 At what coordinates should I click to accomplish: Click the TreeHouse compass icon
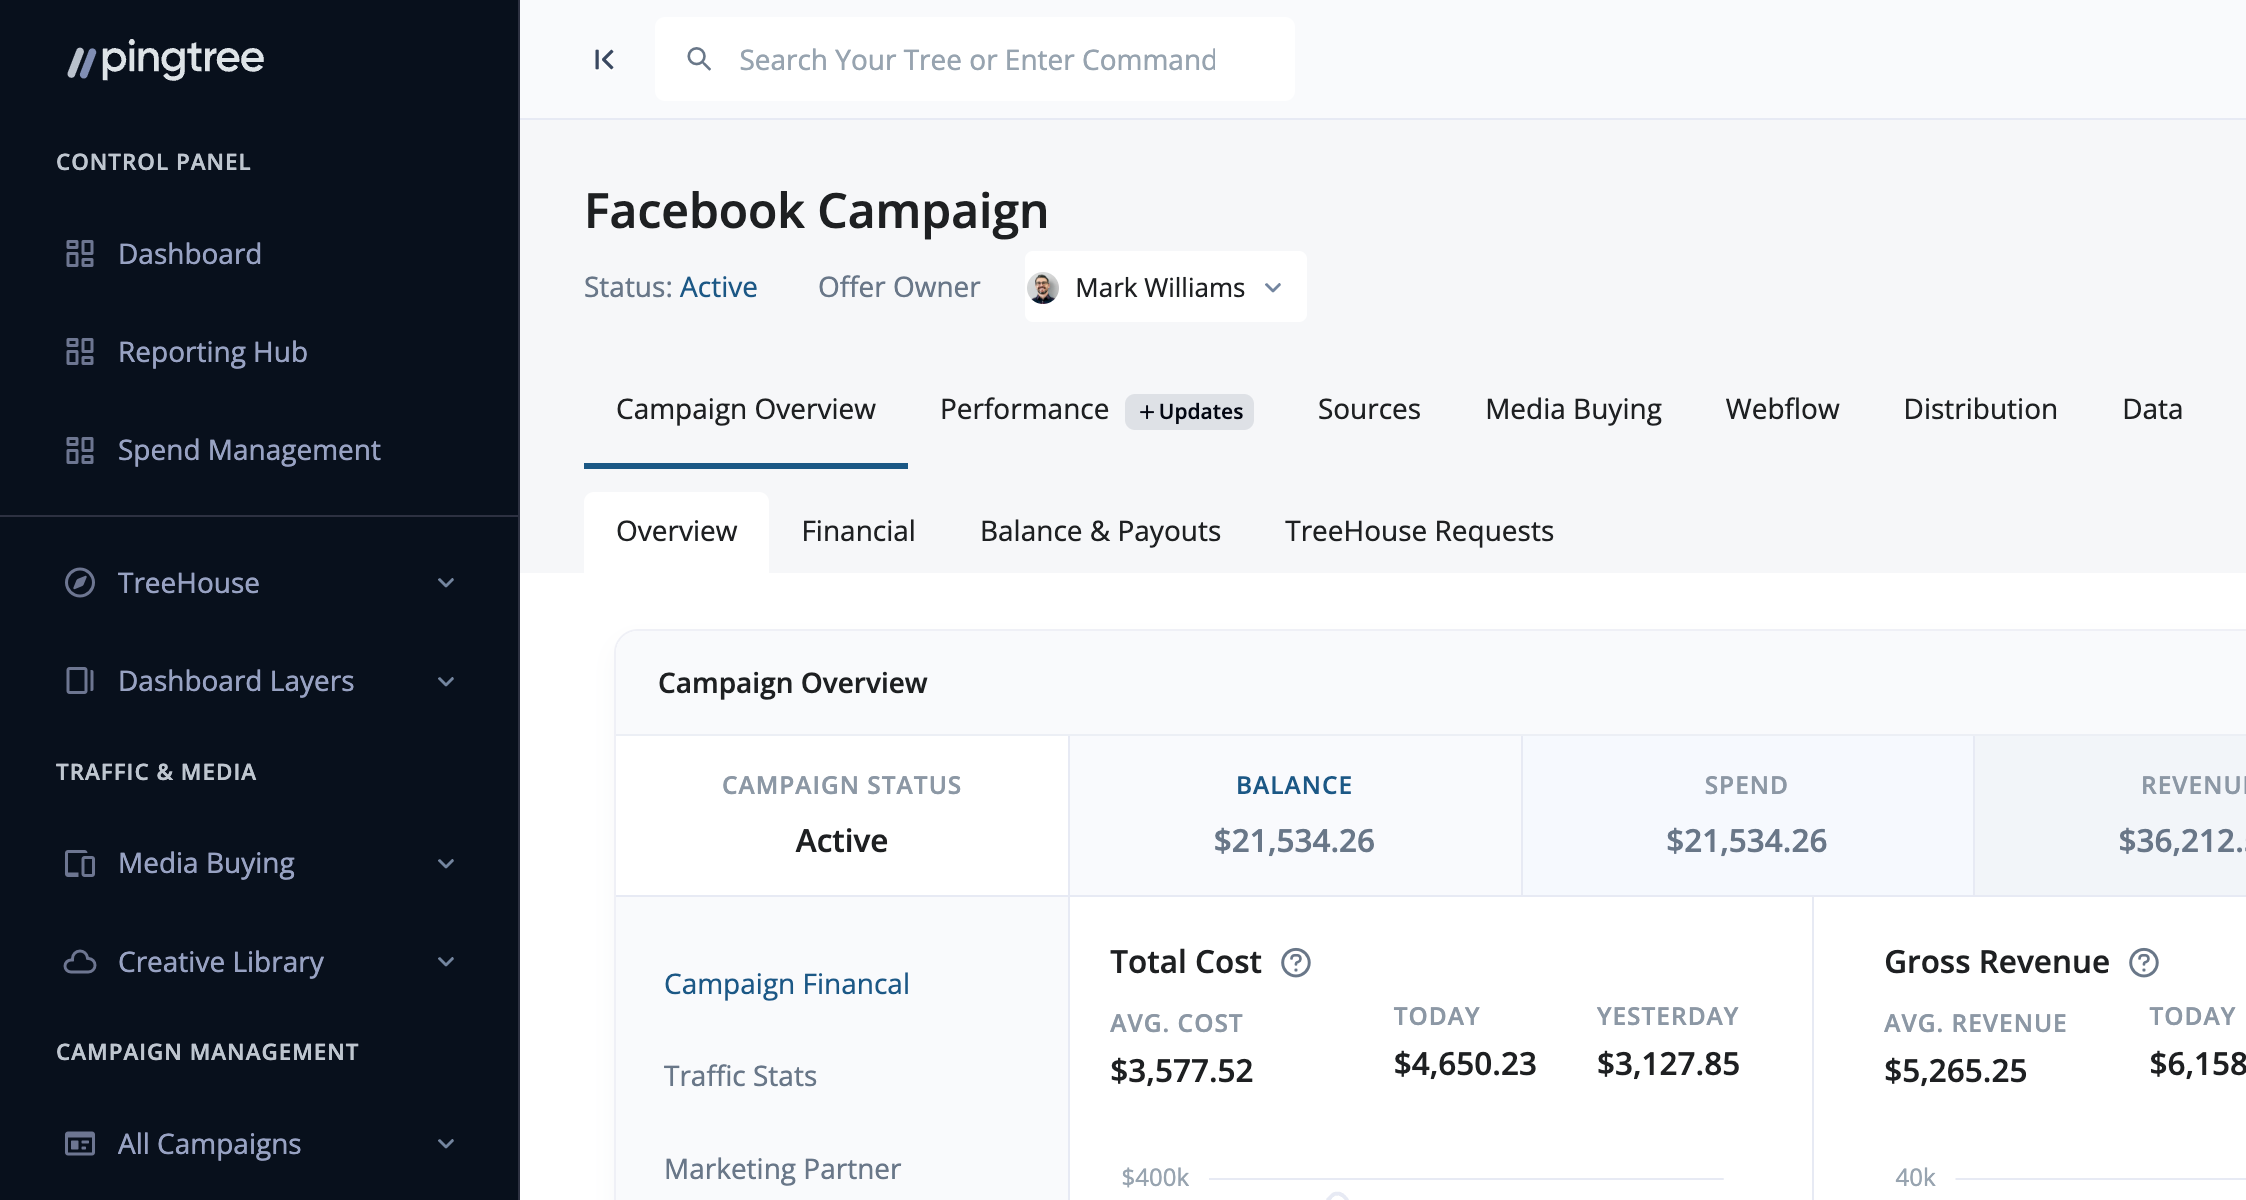pyautogui.click(x=80, y=583)
